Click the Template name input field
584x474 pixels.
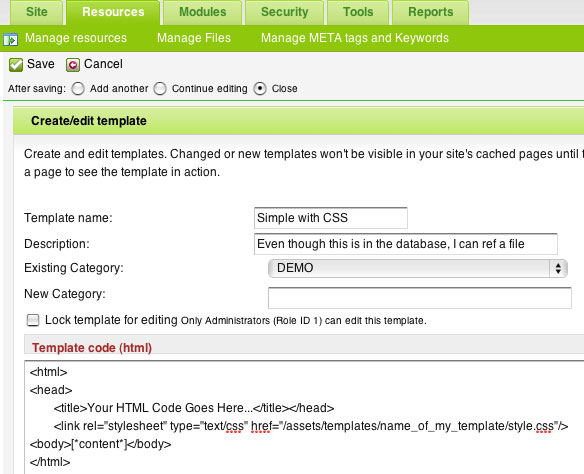pos(331,218)
